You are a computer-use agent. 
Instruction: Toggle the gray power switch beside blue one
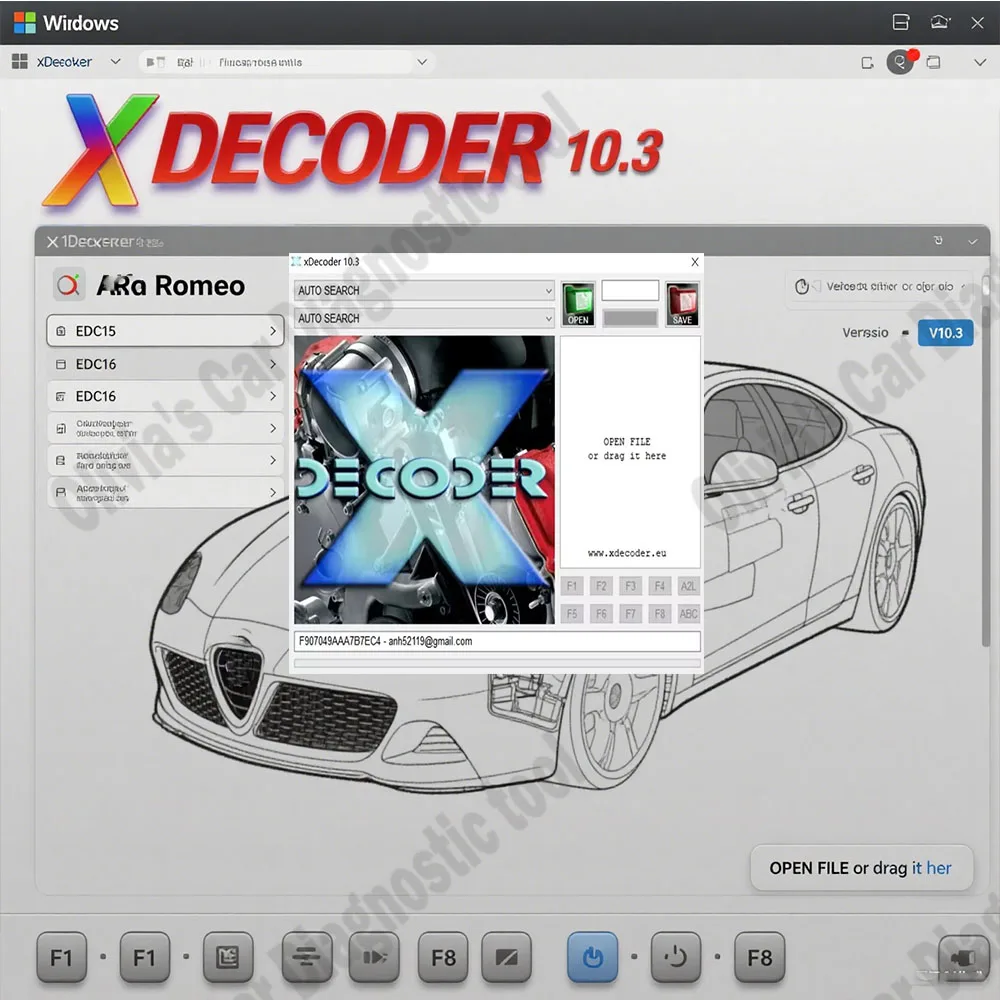click(x=676, y=957)
